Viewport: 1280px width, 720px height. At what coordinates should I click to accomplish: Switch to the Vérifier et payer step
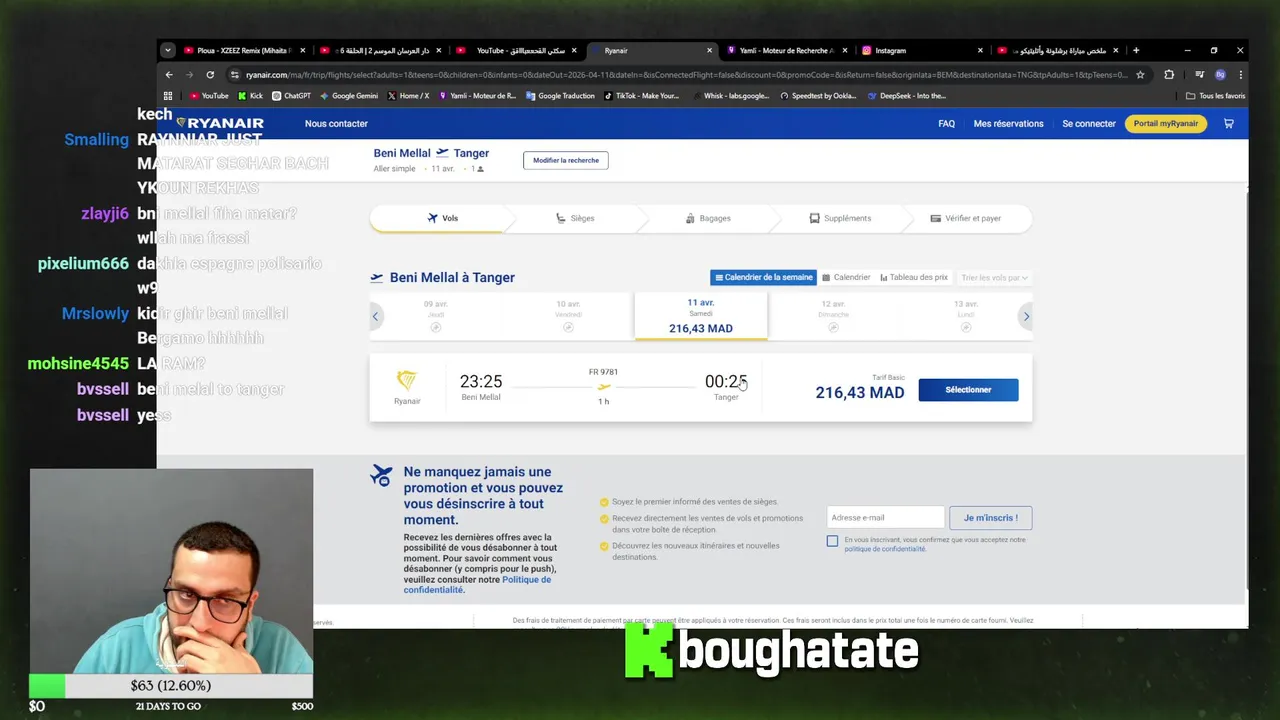point(966,218)
